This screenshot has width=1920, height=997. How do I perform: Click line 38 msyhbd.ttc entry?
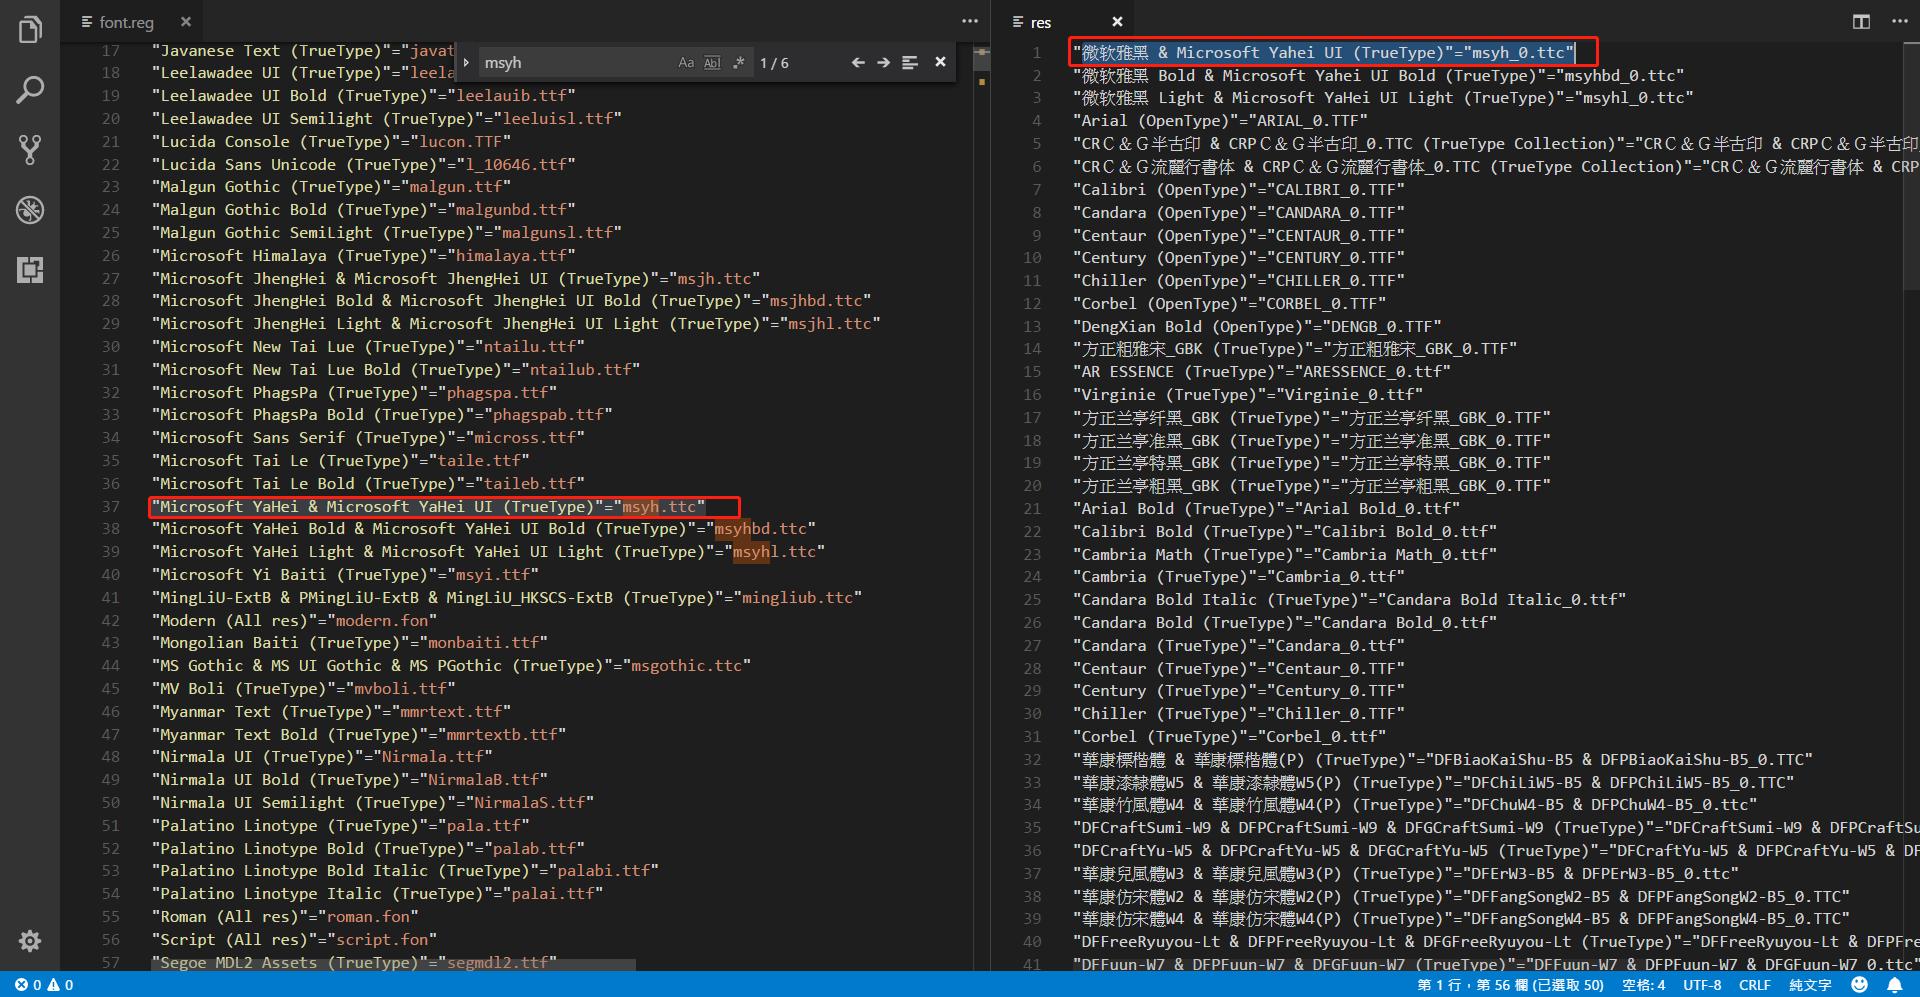(484, 529)
